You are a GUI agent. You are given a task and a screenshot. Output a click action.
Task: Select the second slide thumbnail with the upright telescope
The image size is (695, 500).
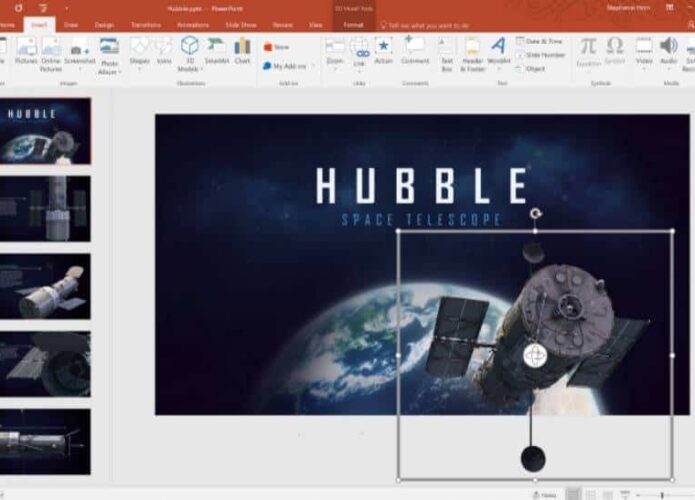point(45,209)
